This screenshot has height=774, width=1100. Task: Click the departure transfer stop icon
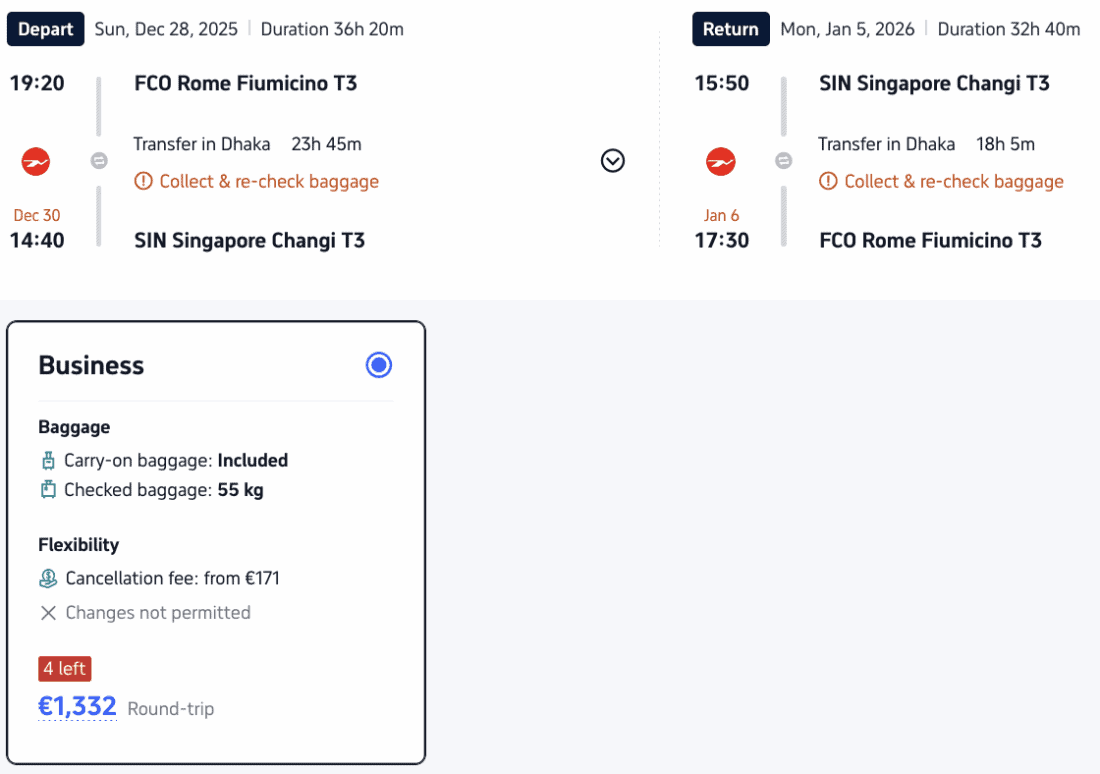coord(99,161)
